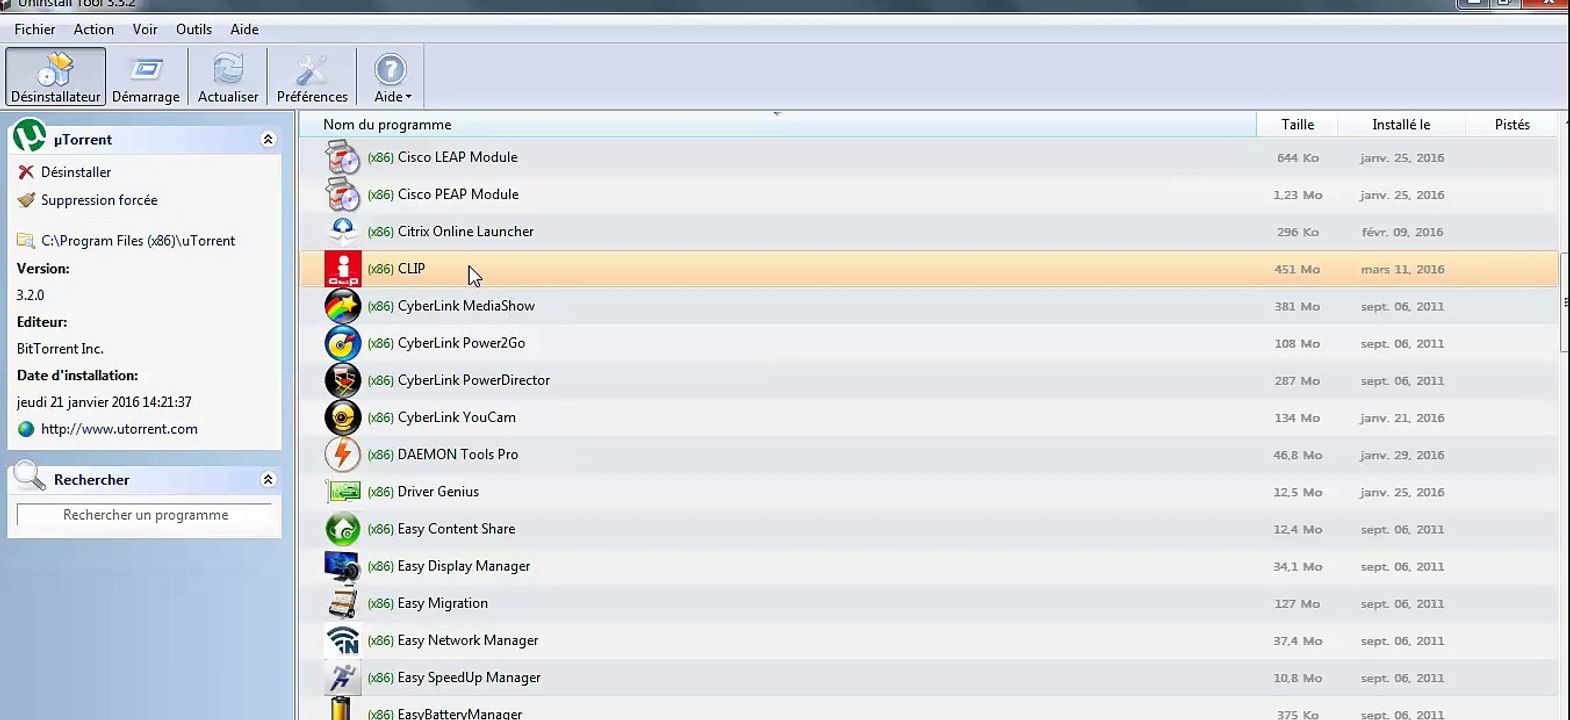This screenshot has height=720, width=1570.
Task: Select the Easy Migration icon
Action: pos(342,603)
